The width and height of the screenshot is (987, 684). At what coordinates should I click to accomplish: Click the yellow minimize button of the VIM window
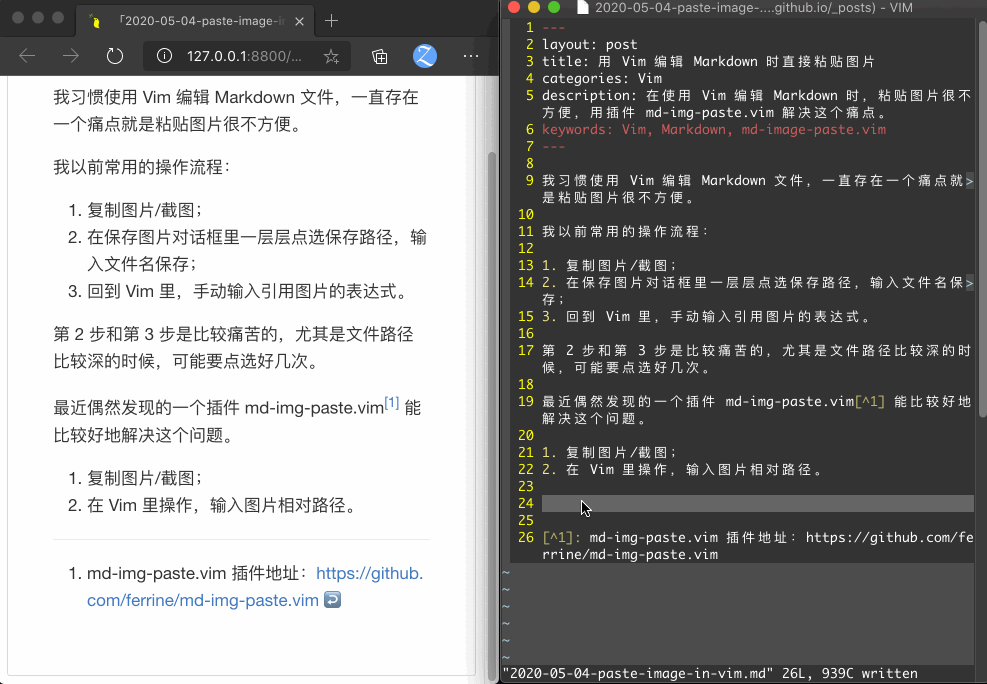pos(534,8)
